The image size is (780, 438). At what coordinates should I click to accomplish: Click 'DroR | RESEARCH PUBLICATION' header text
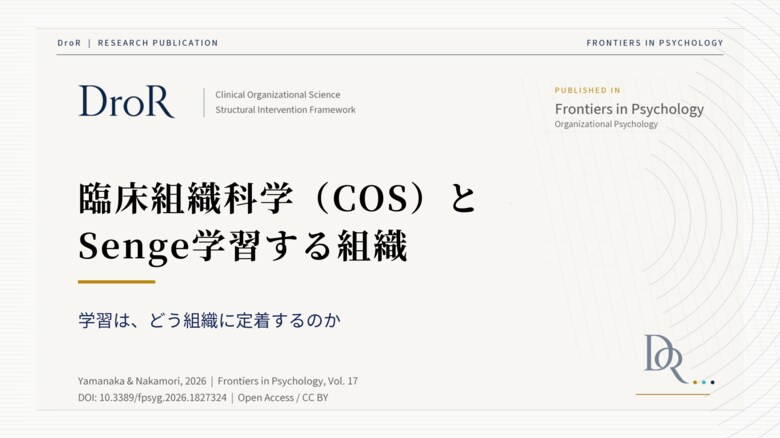pos(138,43)
